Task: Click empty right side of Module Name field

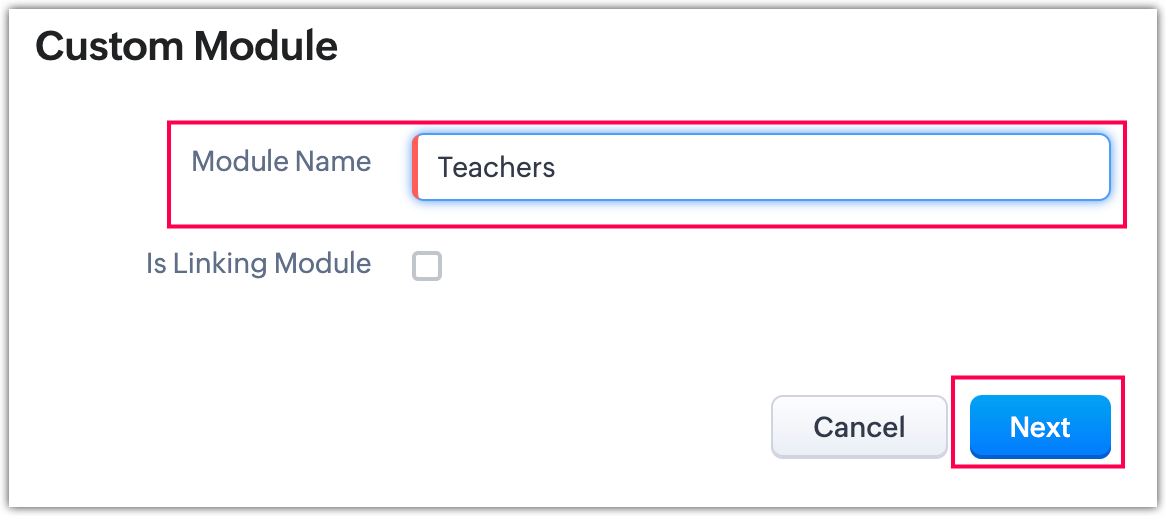Action: (x=950, y=167)
